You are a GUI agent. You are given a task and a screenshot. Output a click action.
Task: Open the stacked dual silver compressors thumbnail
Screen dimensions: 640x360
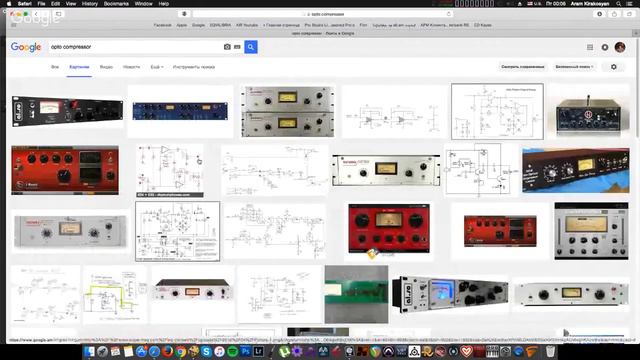coord(287,111)
